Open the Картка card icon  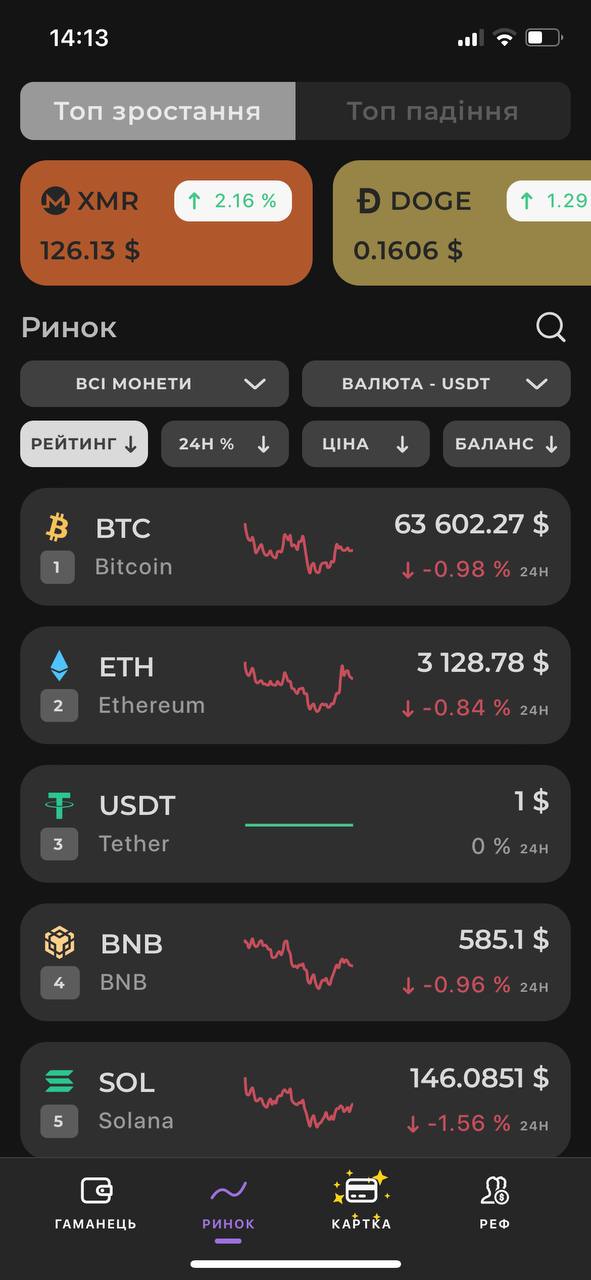pyautogui.click(x=361, y=1189)
